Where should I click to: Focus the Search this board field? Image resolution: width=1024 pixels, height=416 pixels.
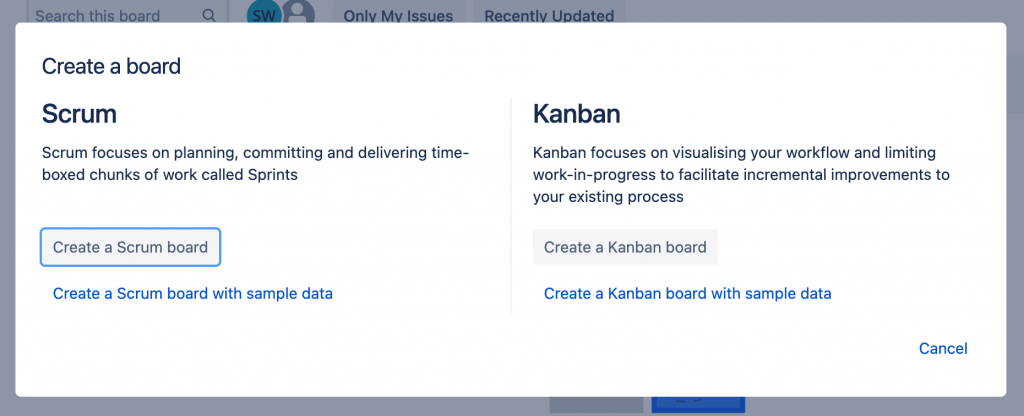pyautogui.click(x=110, y=15)
